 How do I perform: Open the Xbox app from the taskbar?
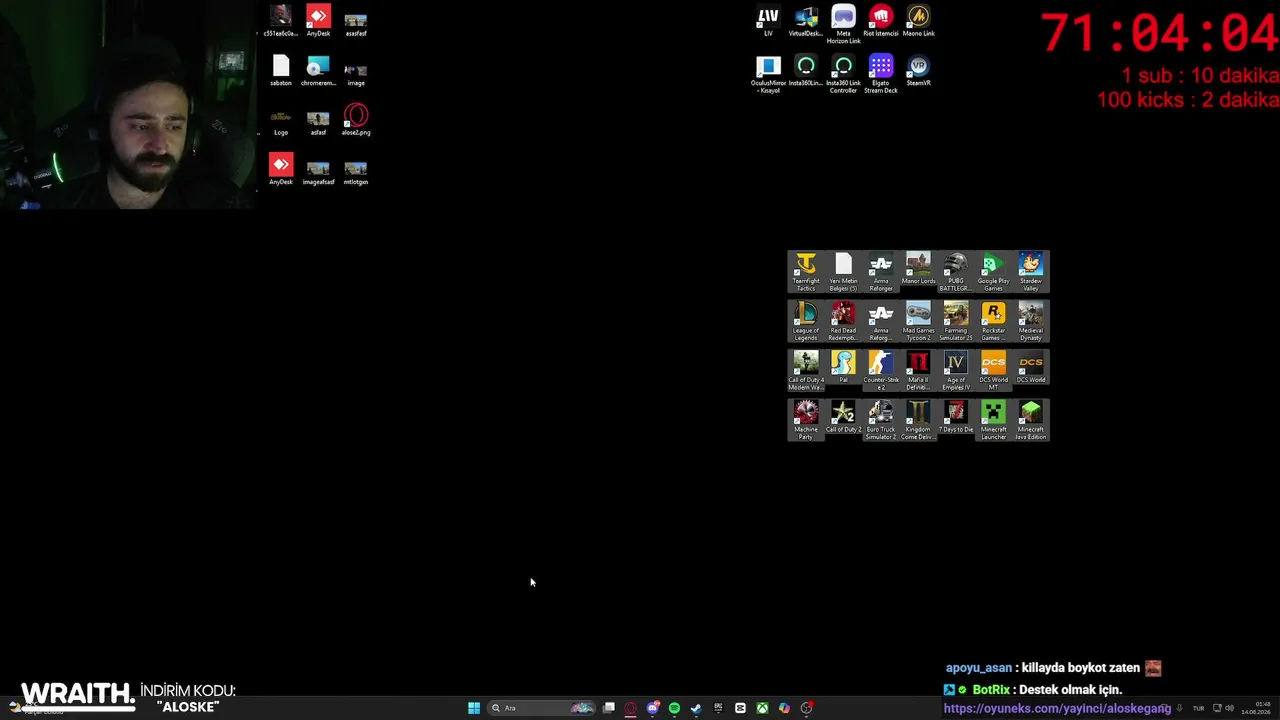pyautogui.click(x=762, y=708)
